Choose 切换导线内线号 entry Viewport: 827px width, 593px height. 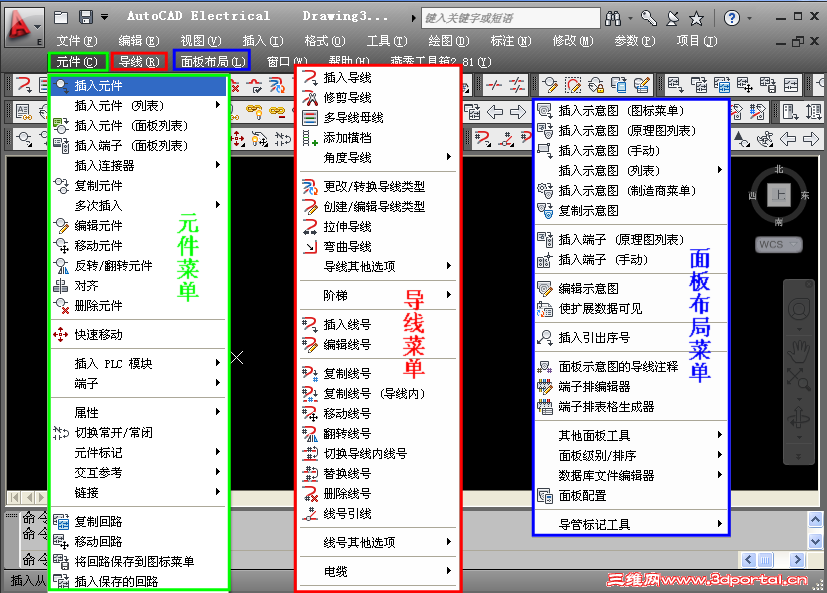click(377, 454)
